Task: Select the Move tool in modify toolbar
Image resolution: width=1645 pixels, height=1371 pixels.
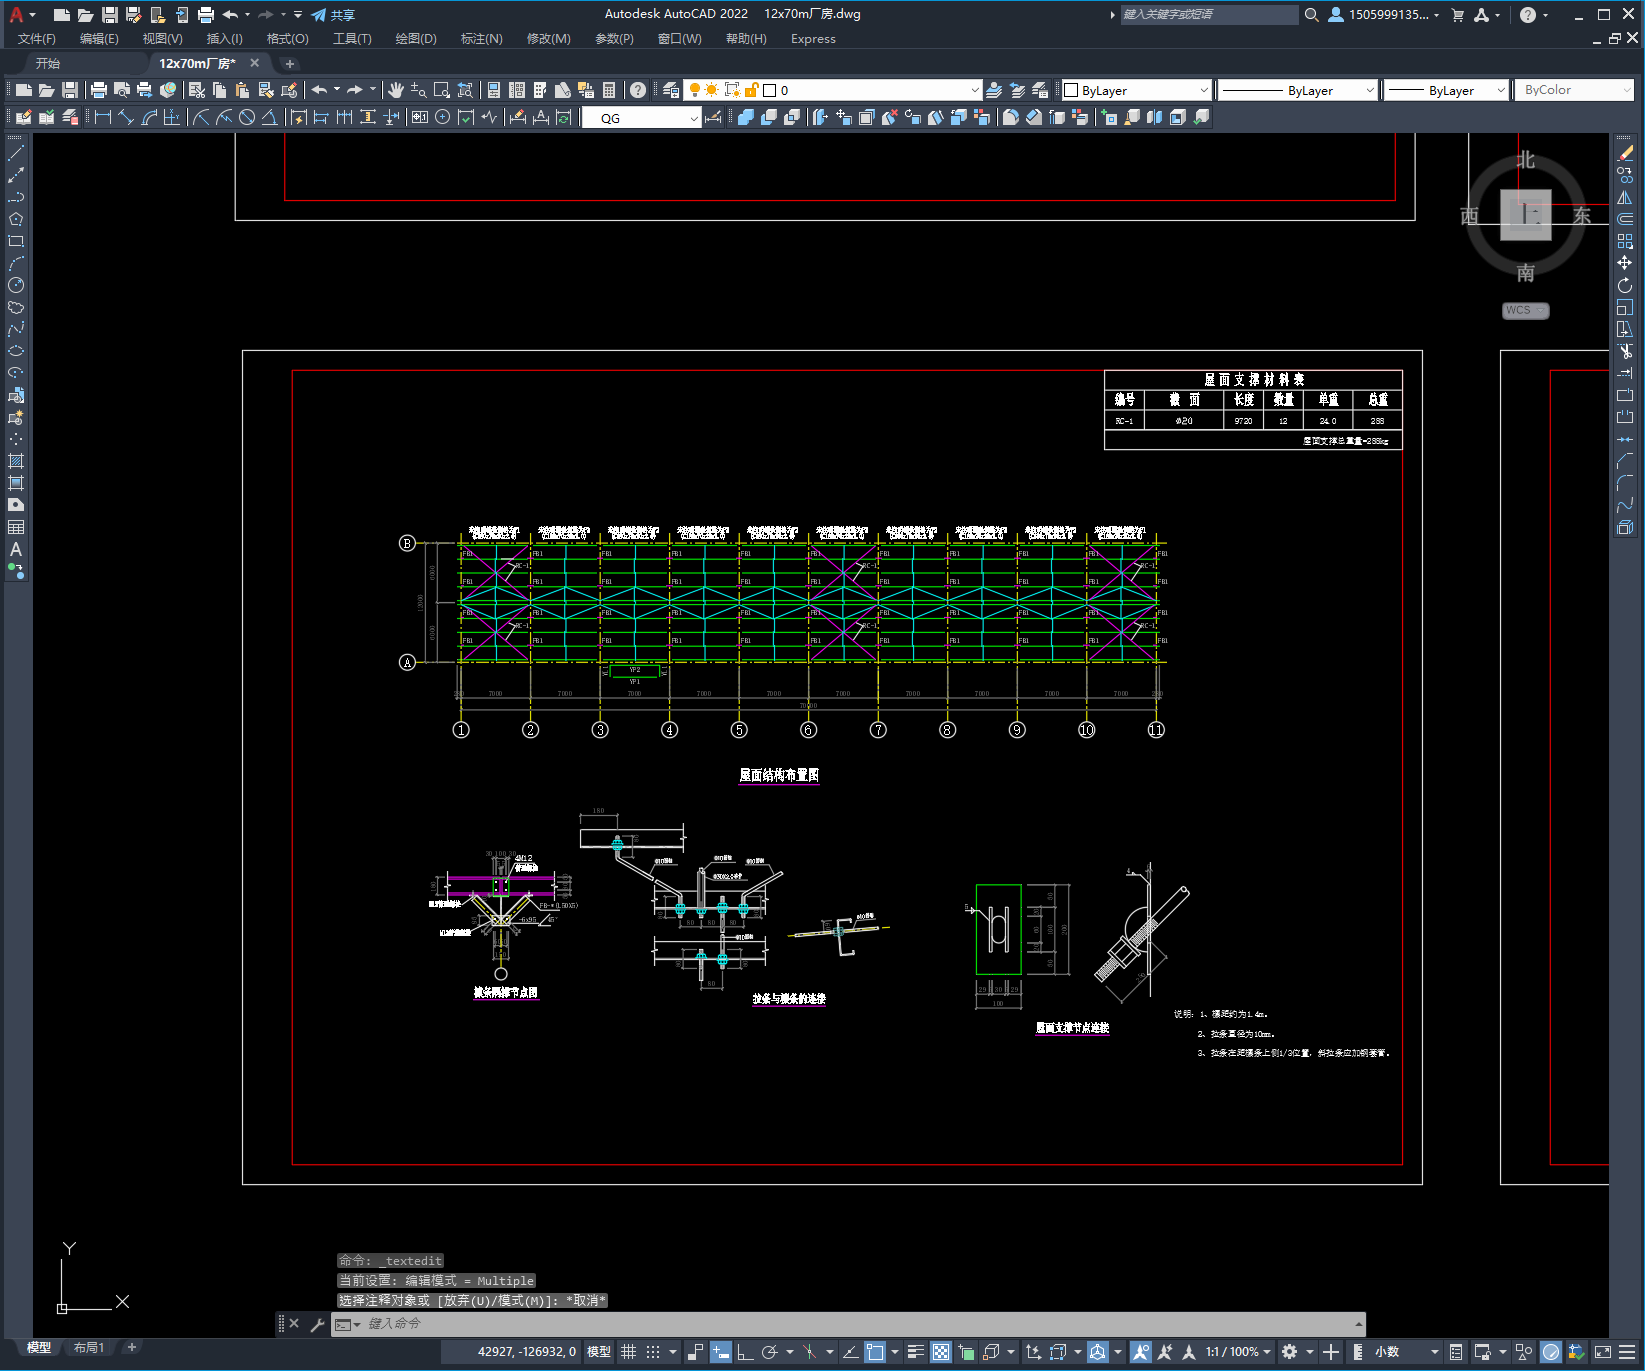Action: [1625, 263]
